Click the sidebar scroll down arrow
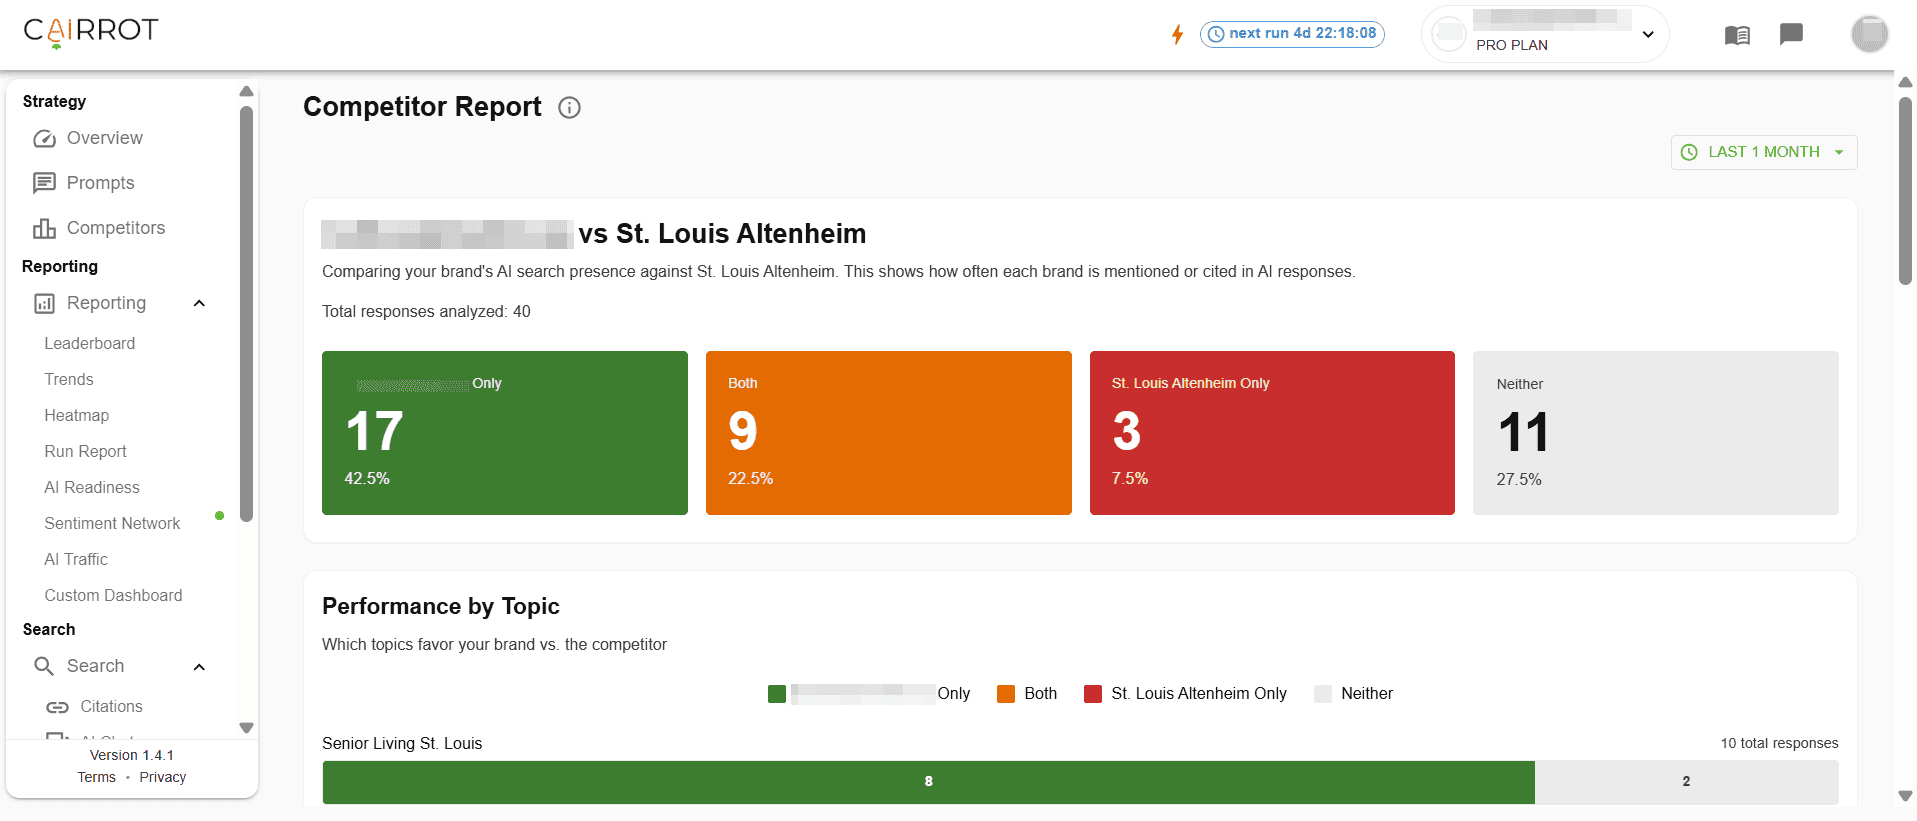 tap(246, 728)
